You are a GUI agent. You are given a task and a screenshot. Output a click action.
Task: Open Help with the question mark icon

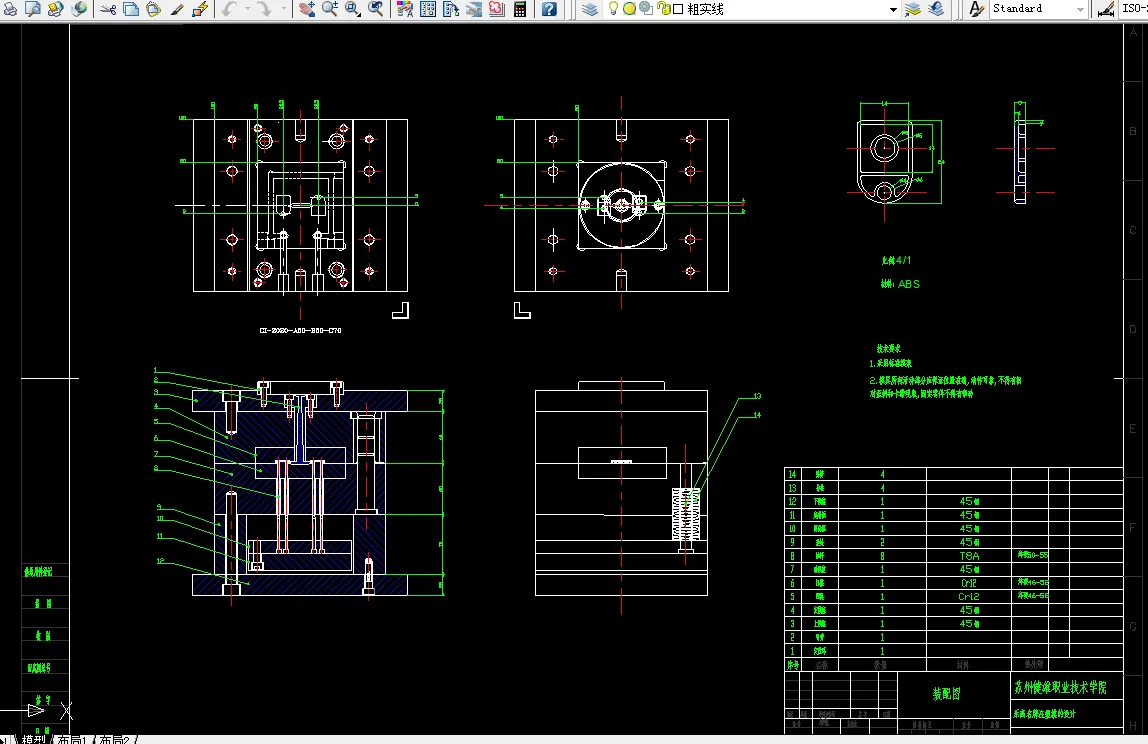pyautogui.click(x=549, y=9)
